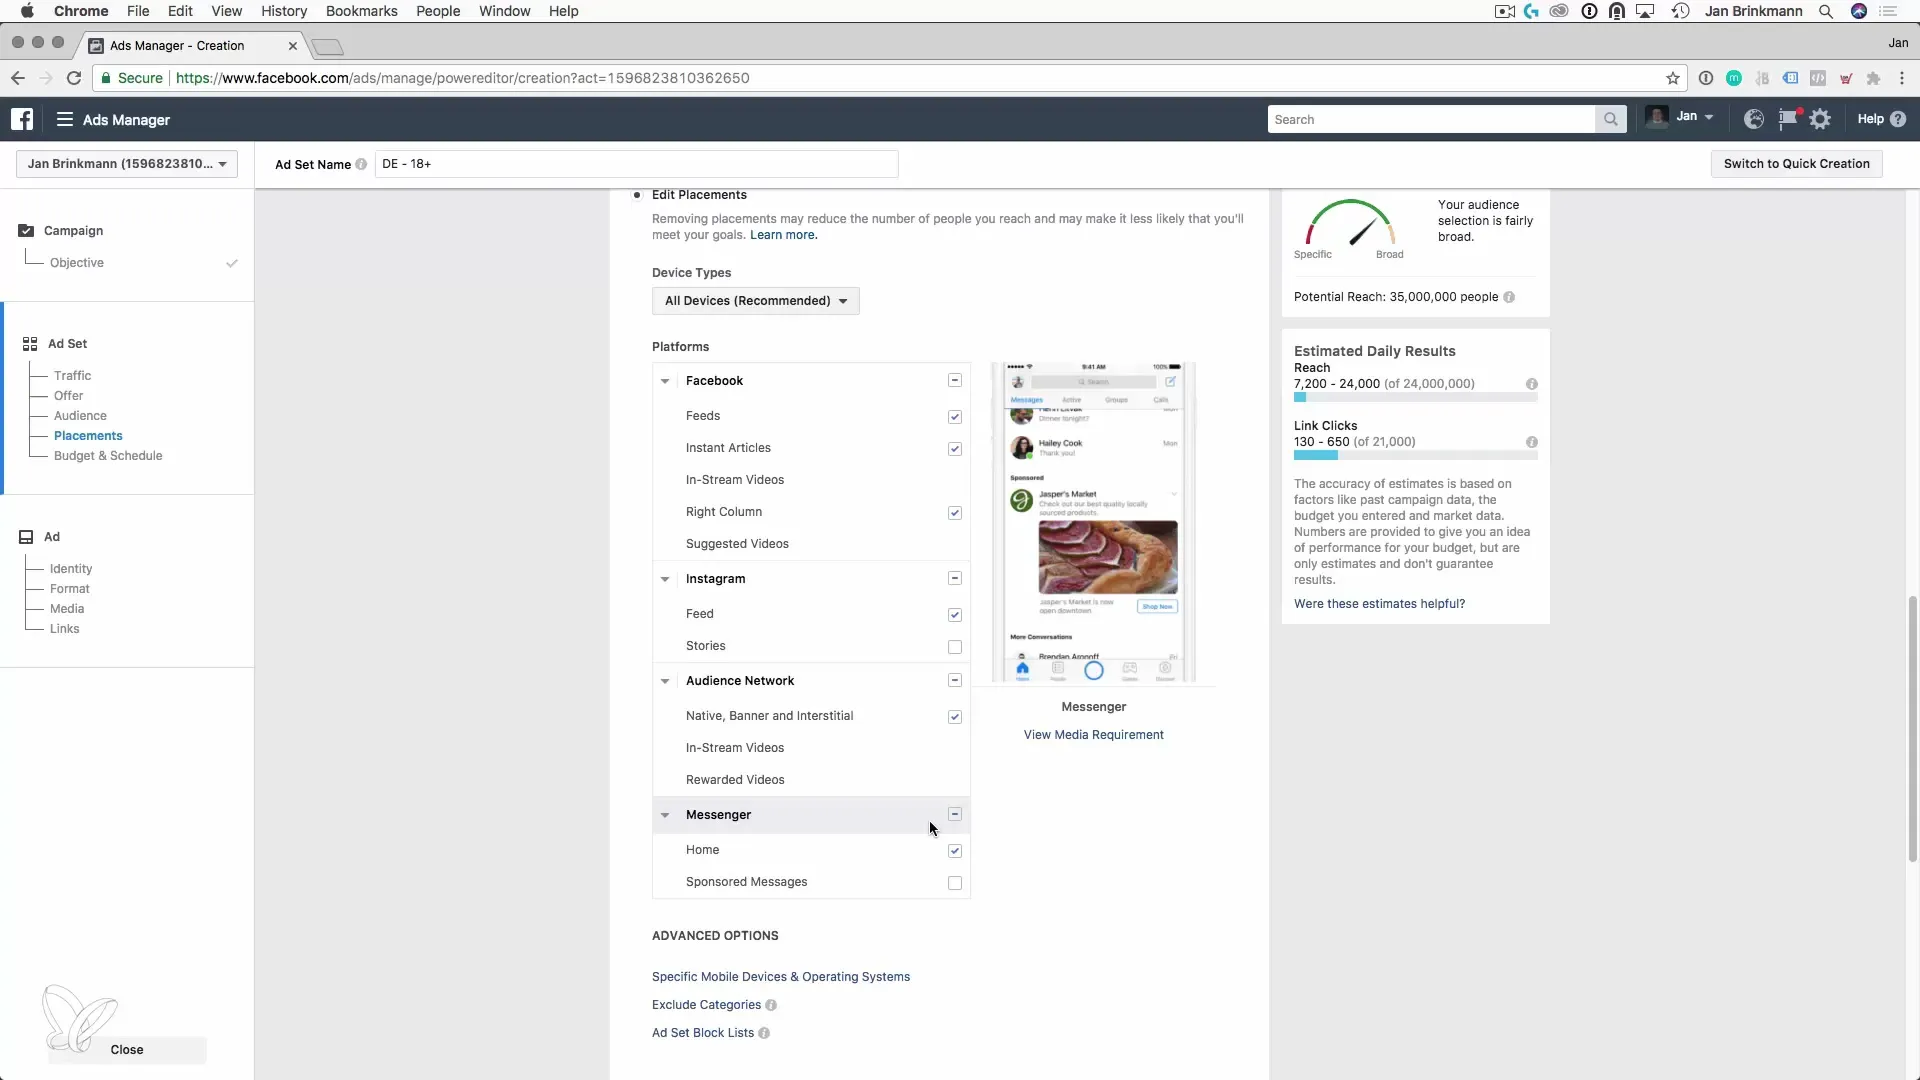Image resolution: width=1920 pixels, height=1080 pixels.
Task: Collapse the Audience Network section
Action: pyautogui.click(x=665, y=681)
